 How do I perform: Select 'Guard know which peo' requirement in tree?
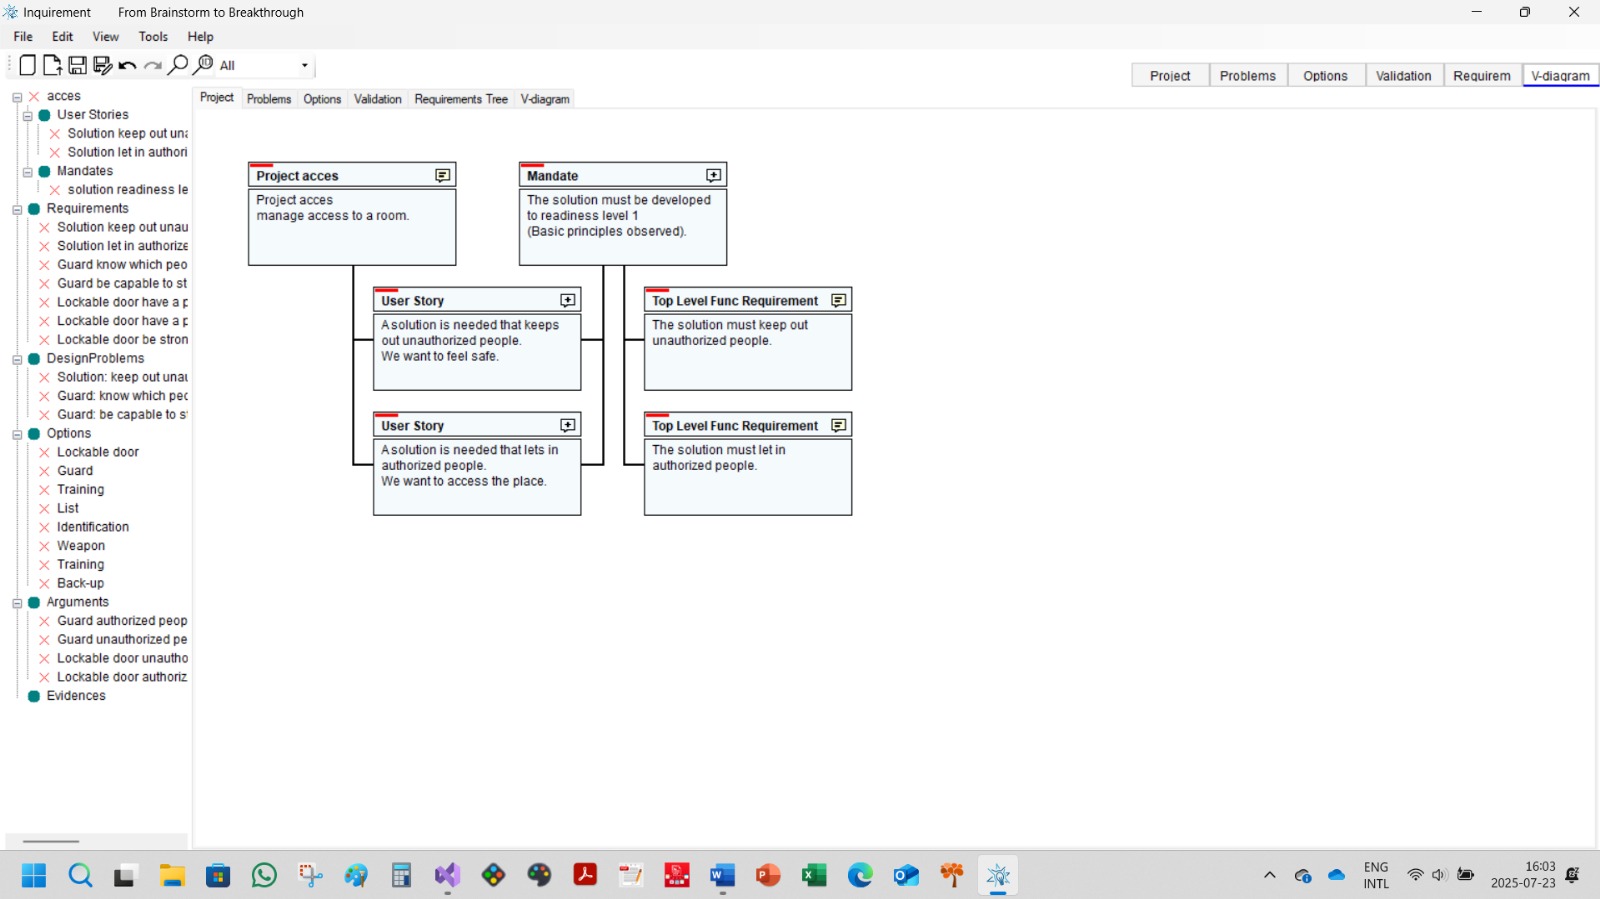click(x=122, y=265)
